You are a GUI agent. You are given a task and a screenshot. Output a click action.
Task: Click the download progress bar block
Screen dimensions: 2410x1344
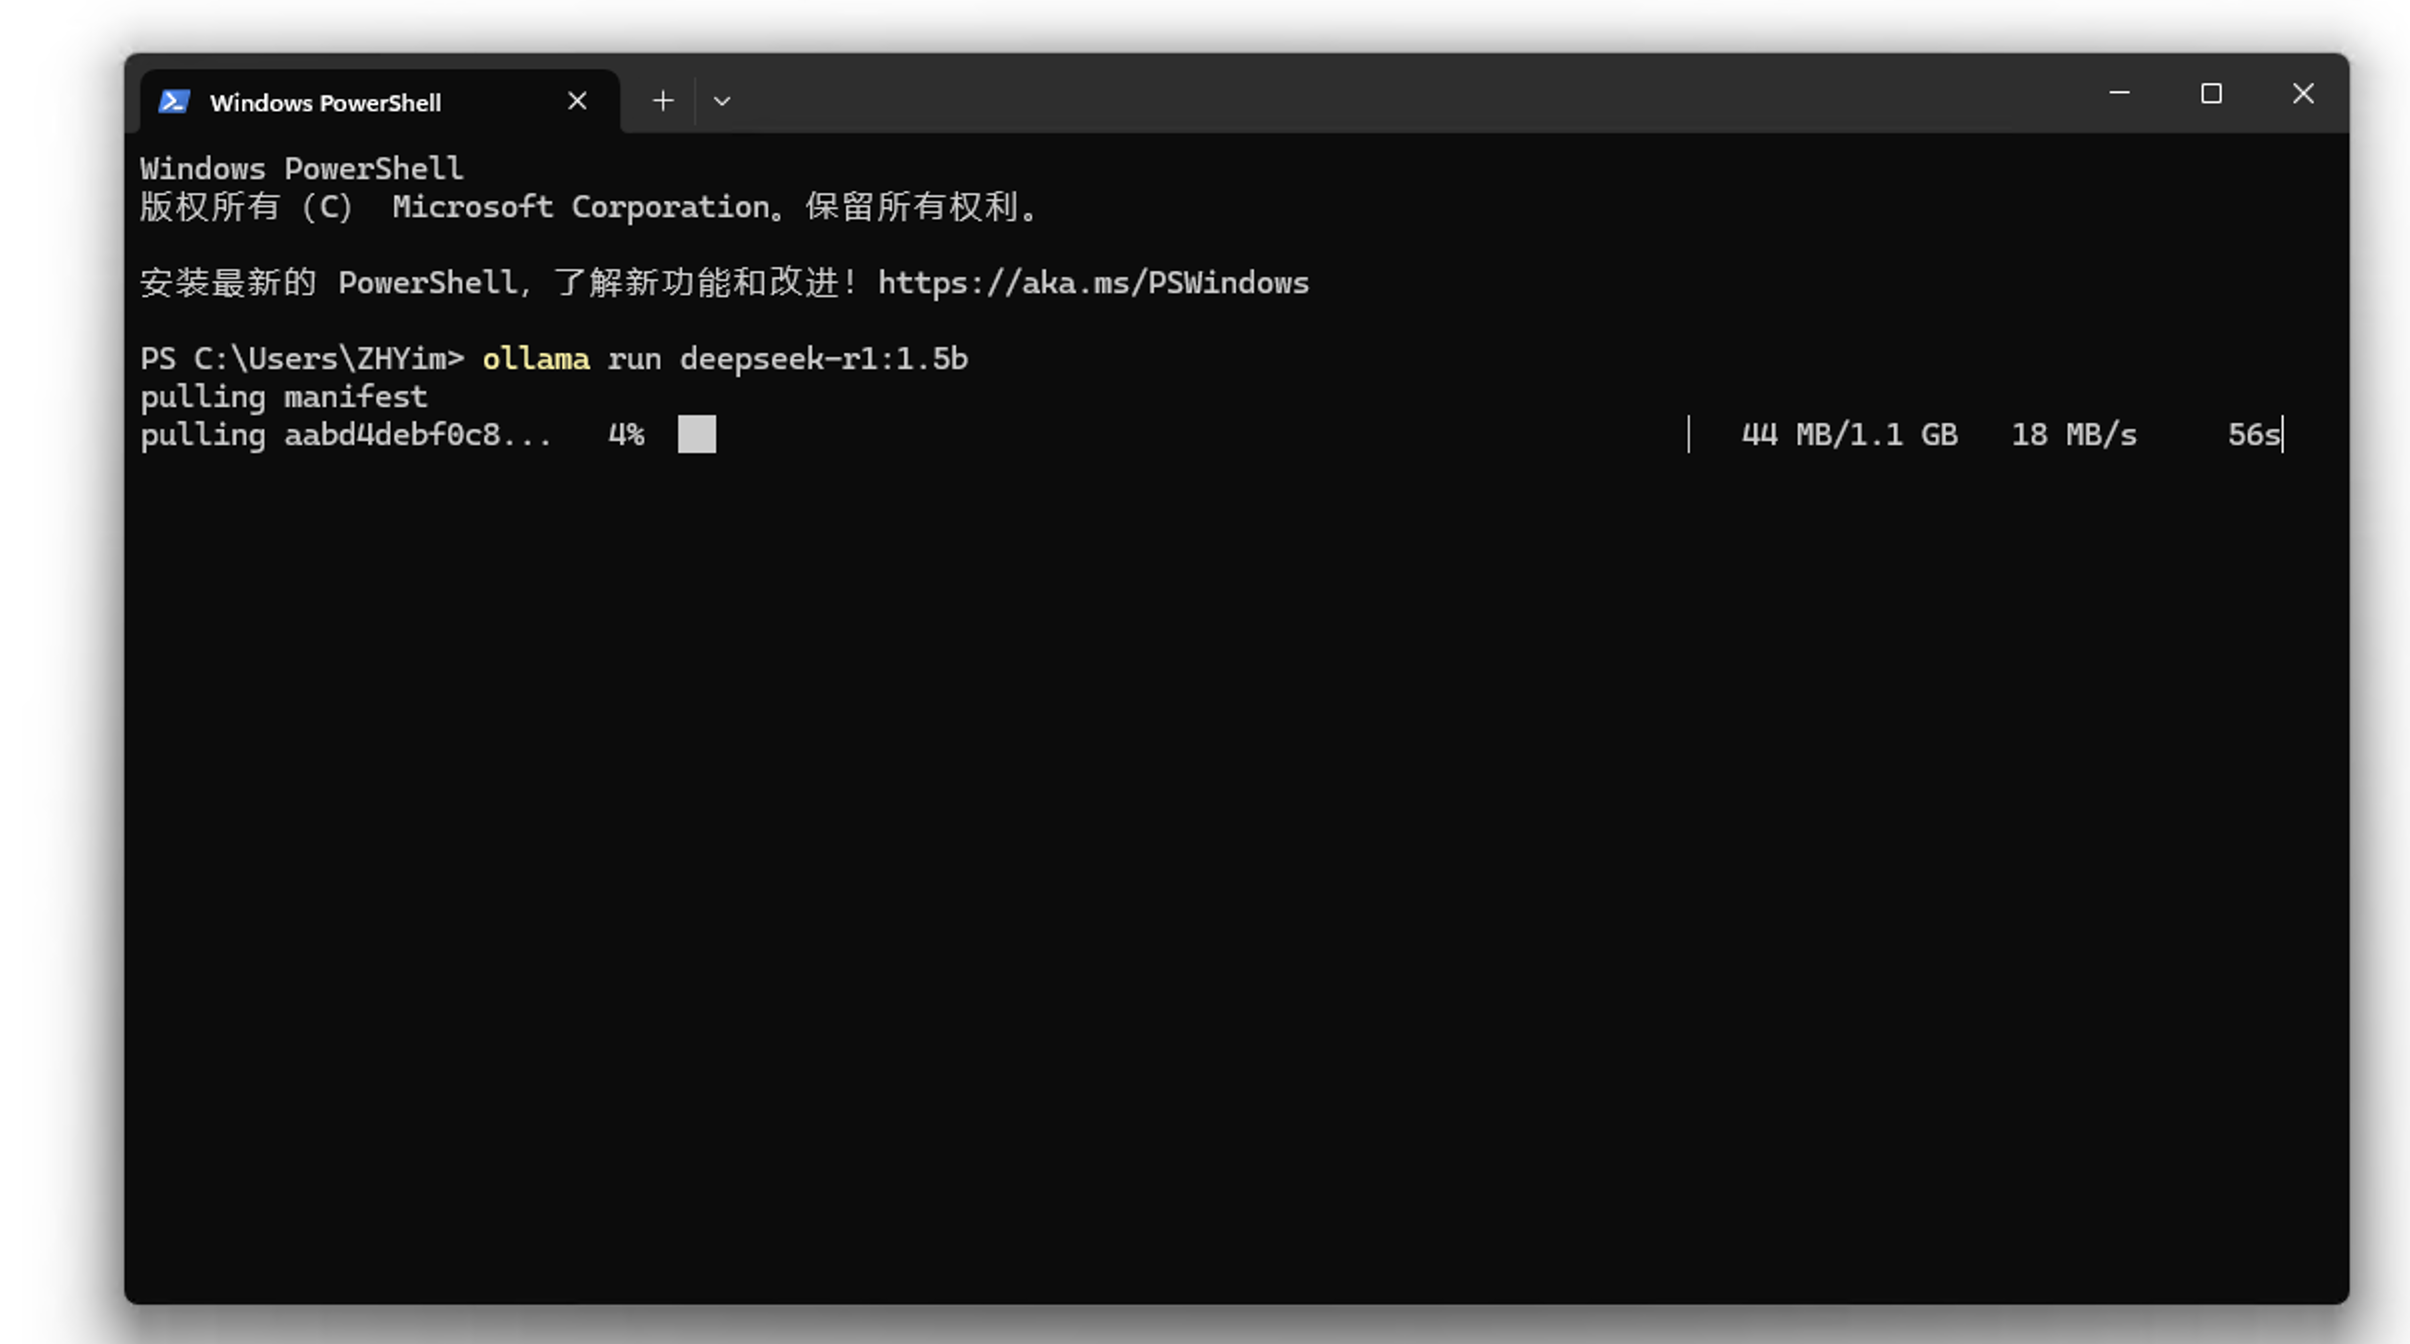point(697,435)
